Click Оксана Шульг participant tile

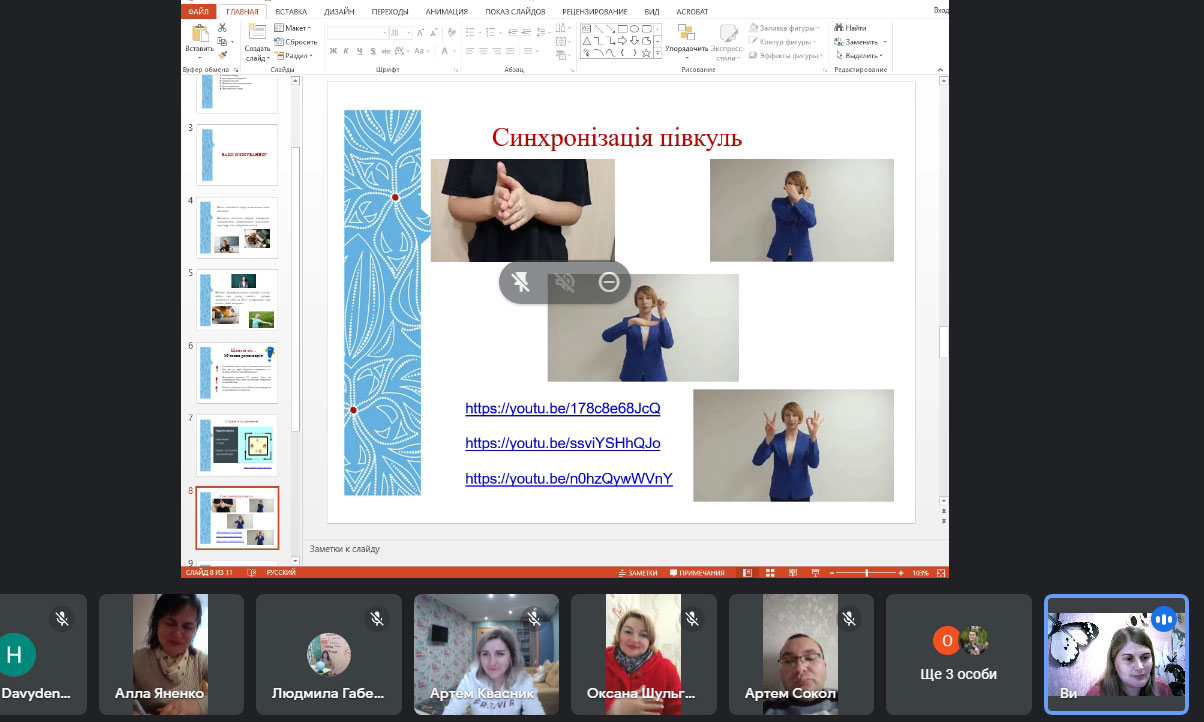click(x=644, y=654)
